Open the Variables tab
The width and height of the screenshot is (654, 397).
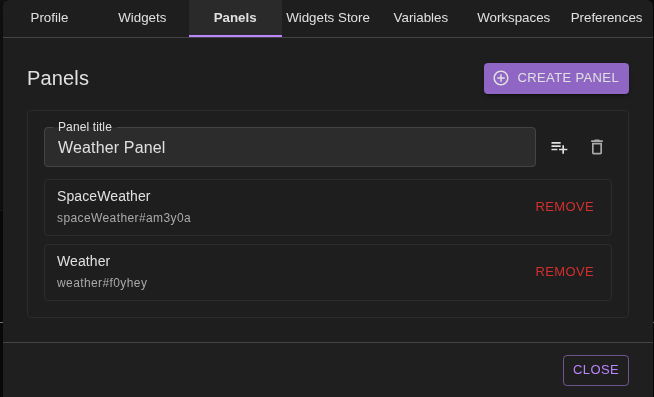pos(421,18)
